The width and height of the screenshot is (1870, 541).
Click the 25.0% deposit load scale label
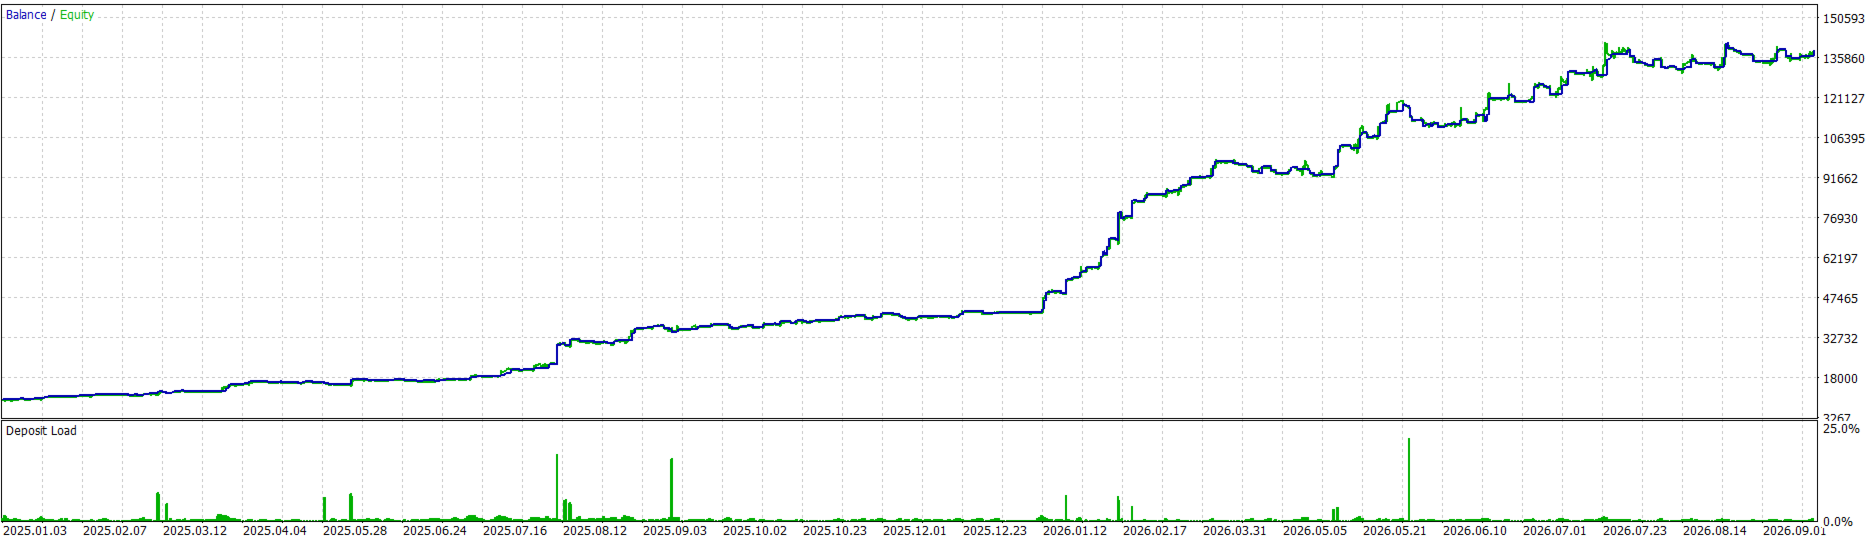tap(1841, 429)
